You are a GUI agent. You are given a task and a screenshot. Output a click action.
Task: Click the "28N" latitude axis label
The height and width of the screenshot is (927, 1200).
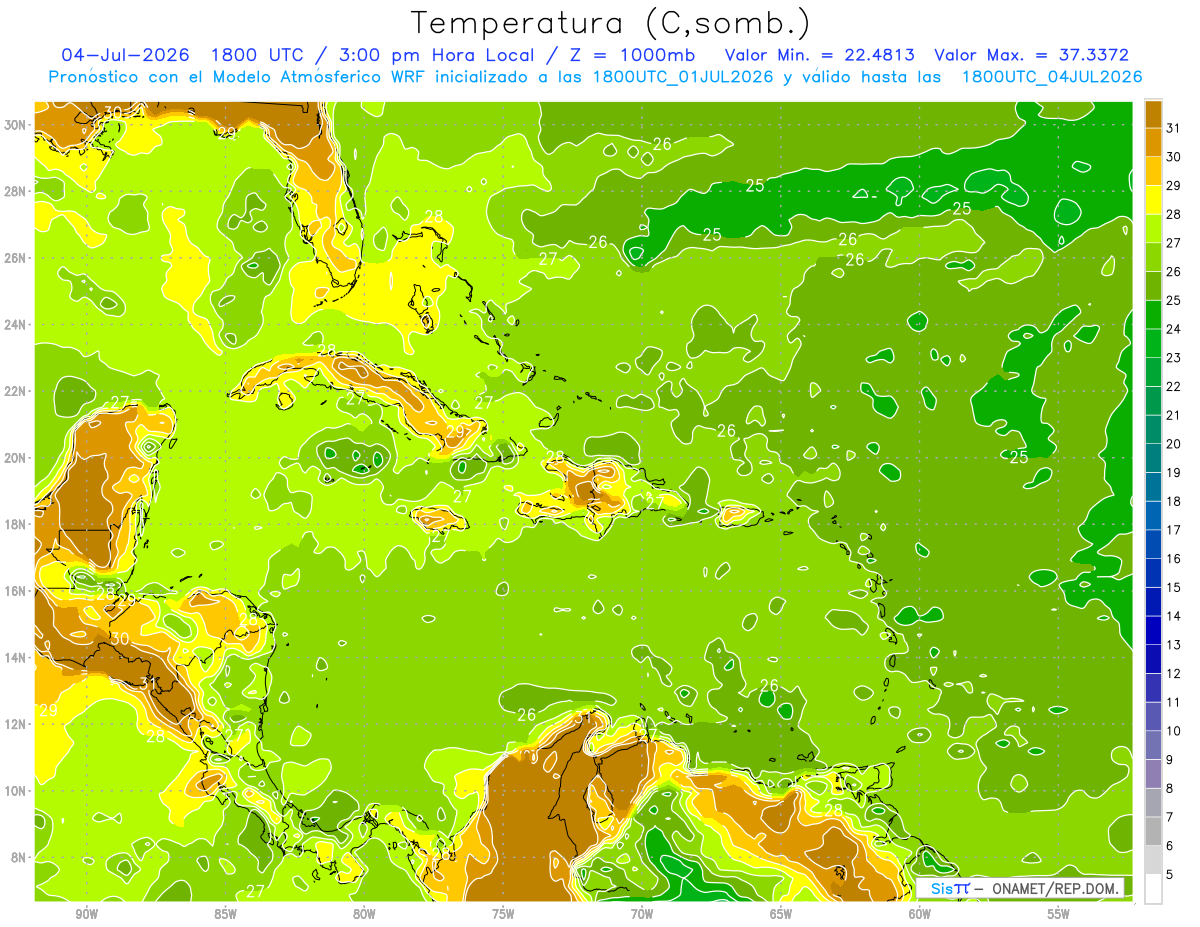(16, 191)
